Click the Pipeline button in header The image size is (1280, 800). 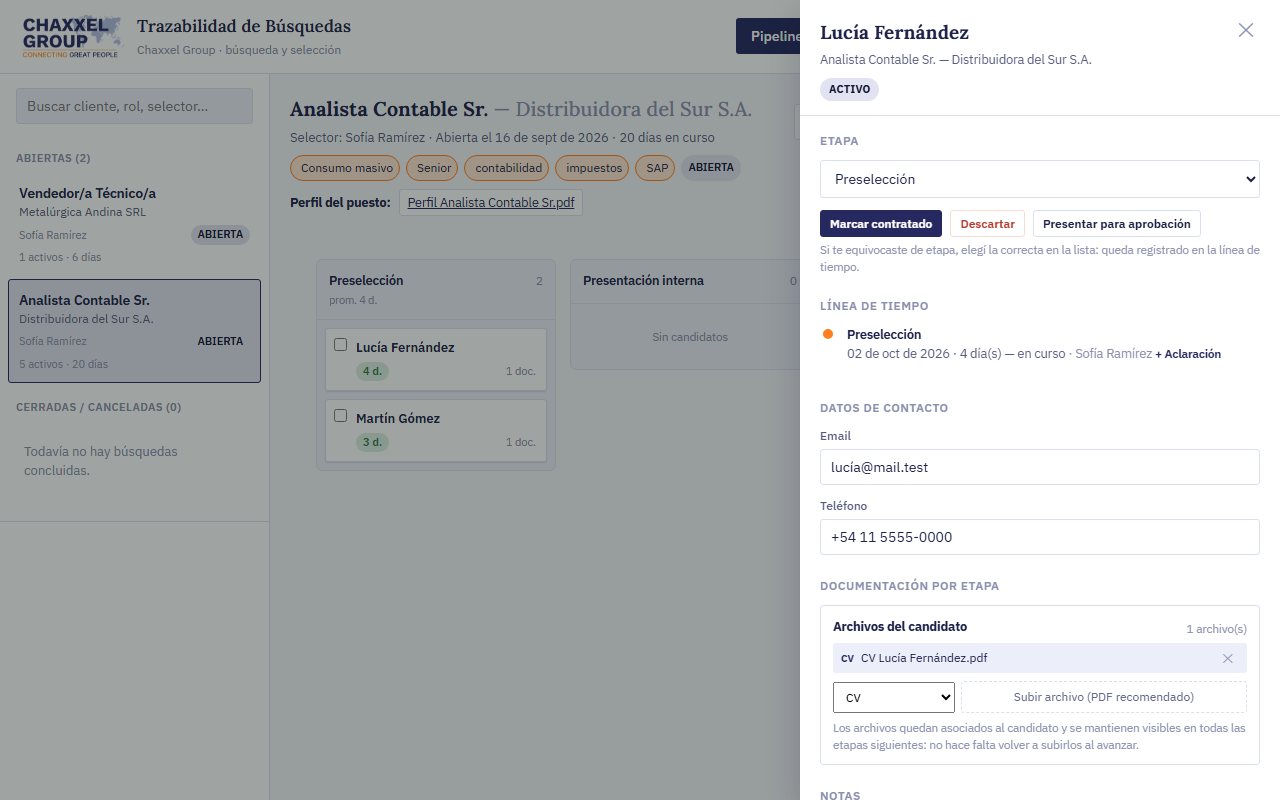pyautogui.click(x=769, y=36)
